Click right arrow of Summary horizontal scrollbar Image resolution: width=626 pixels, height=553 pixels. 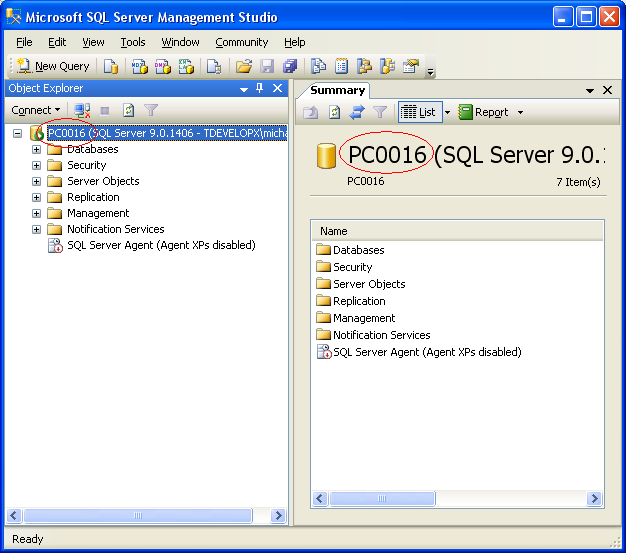pyautogui.click(x=594, y=499)
